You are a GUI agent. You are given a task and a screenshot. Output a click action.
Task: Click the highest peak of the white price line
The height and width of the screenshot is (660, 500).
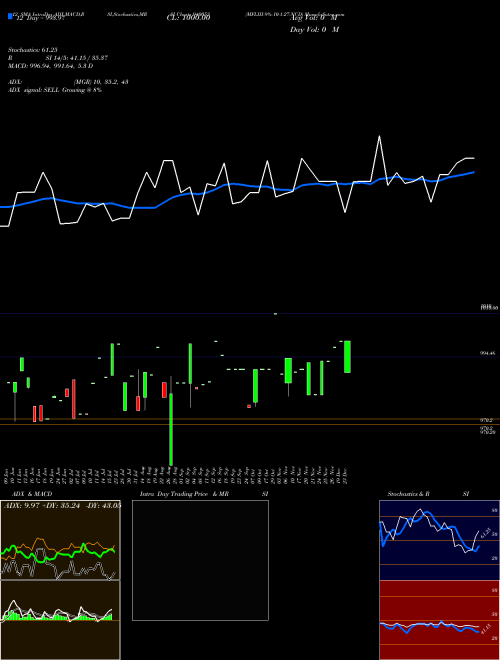tap(380, 136)
